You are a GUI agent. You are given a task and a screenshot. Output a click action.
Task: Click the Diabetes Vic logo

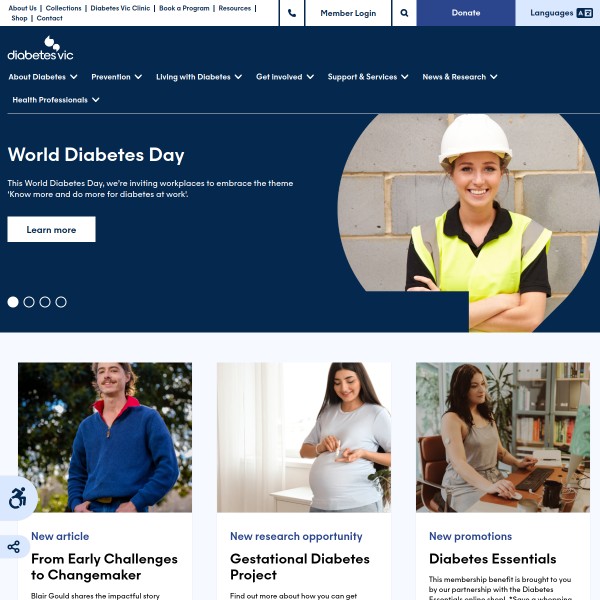[41, 48]
